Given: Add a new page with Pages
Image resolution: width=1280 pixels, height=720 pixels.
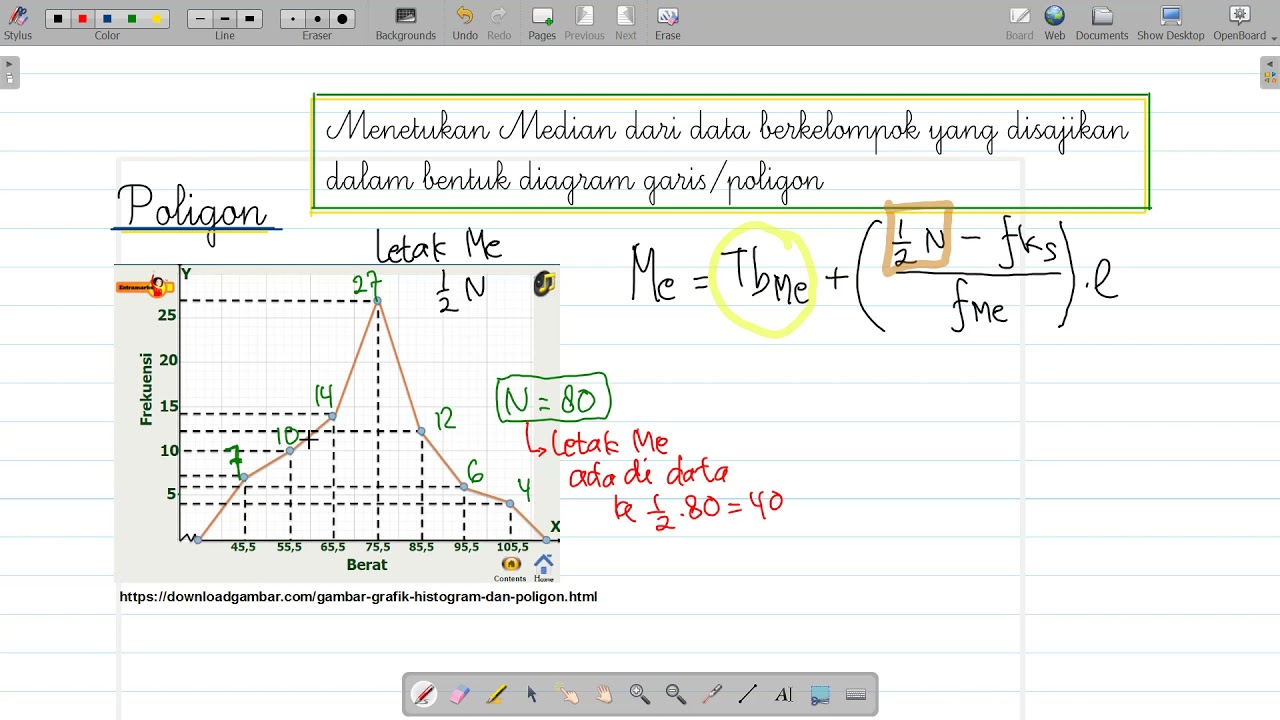Looking at the screenshot, I should 542,23.
